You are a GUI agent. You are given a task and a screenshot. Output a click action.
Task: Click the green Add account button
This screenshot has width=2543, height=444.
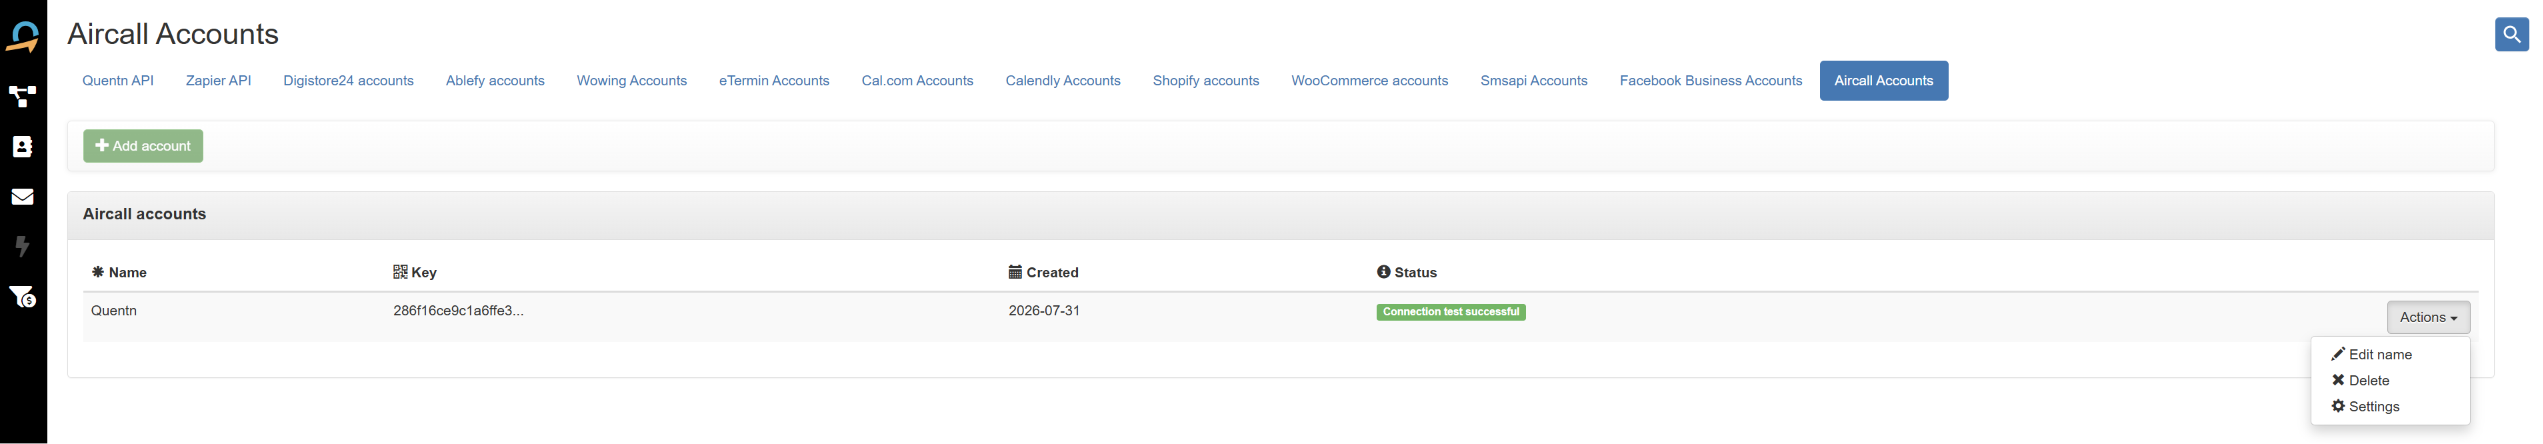(x=143, y=146)
